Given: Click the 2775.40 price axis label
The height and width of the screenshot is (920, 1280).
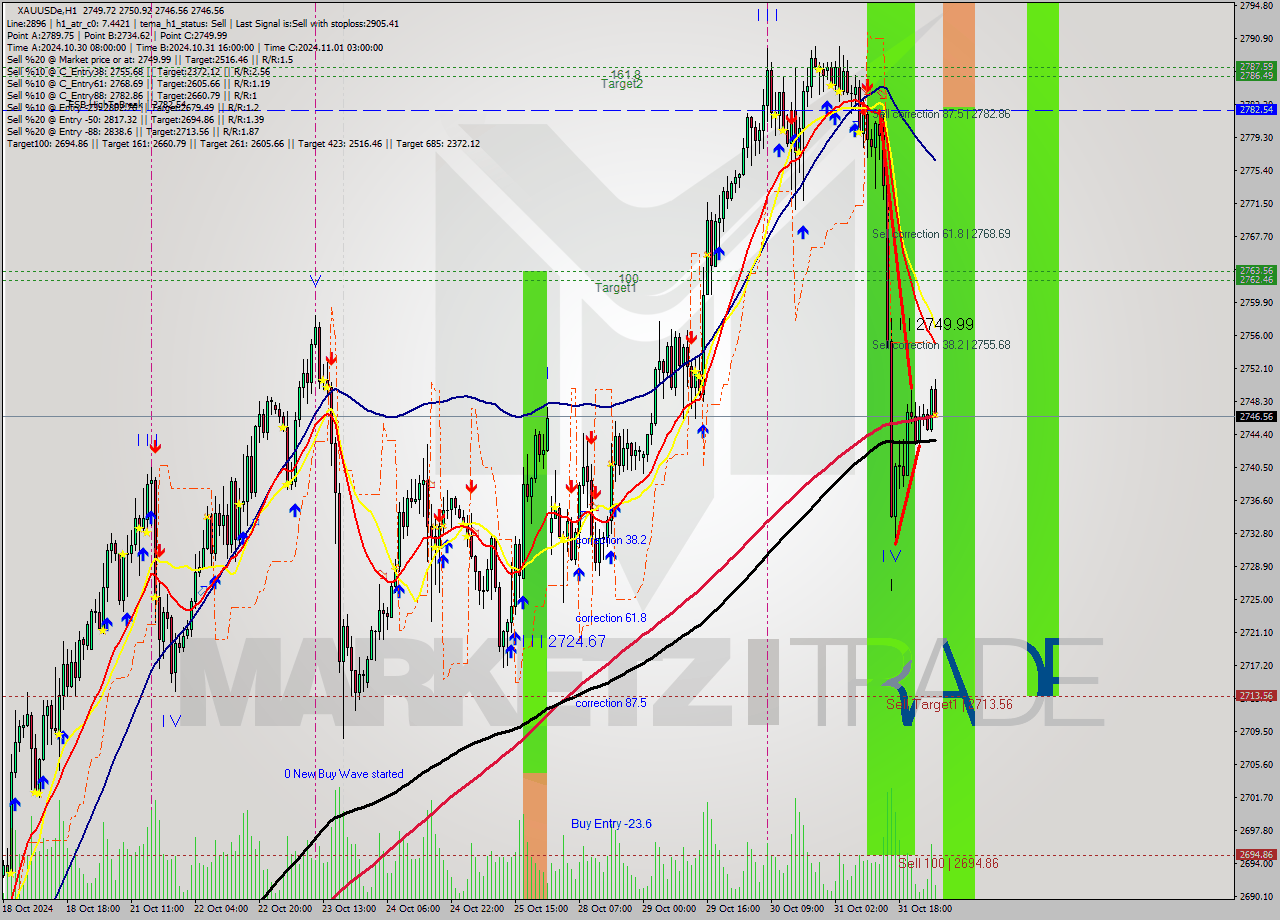Looking at the screenshot, I should click(x=1256, y=170).
